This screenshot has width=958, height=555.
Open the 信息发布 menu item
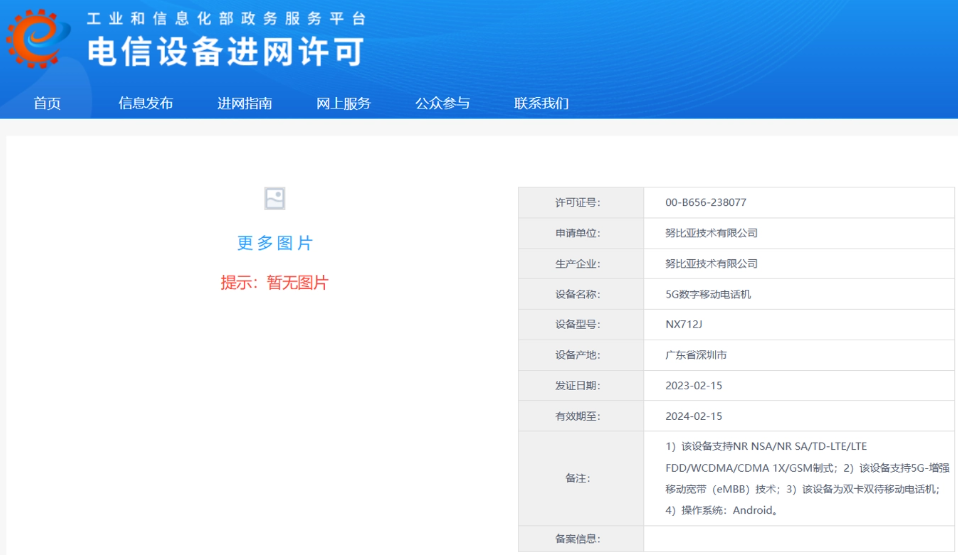(145, 103)
